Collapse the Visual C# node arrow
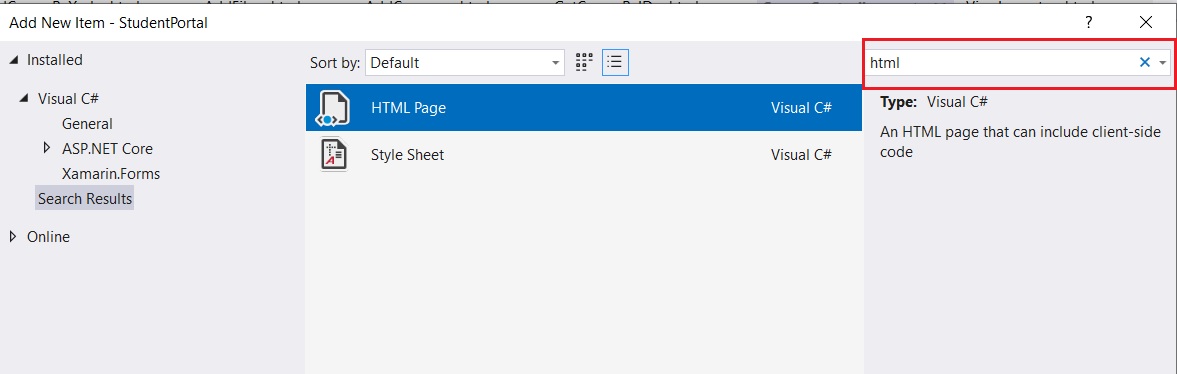The height and width of the screenshot is (374, 1177). pos(26,98)
